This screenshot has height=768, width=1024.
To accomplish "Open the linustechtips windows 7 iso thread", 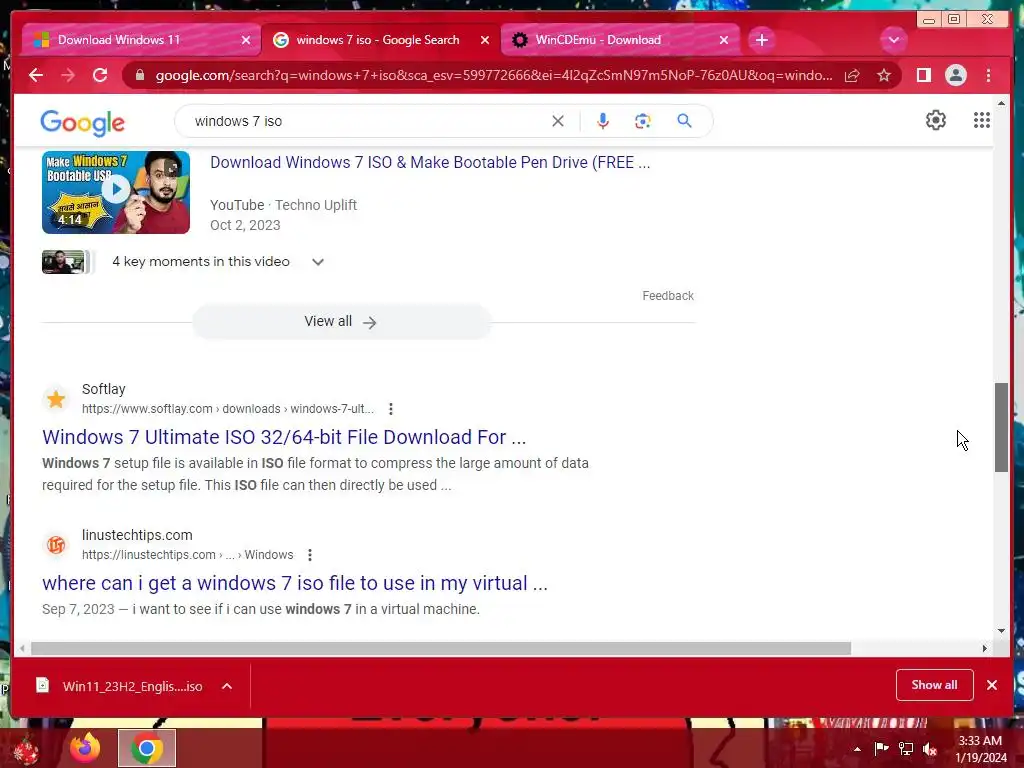I will pyautogui.click(x=295, y=583).
